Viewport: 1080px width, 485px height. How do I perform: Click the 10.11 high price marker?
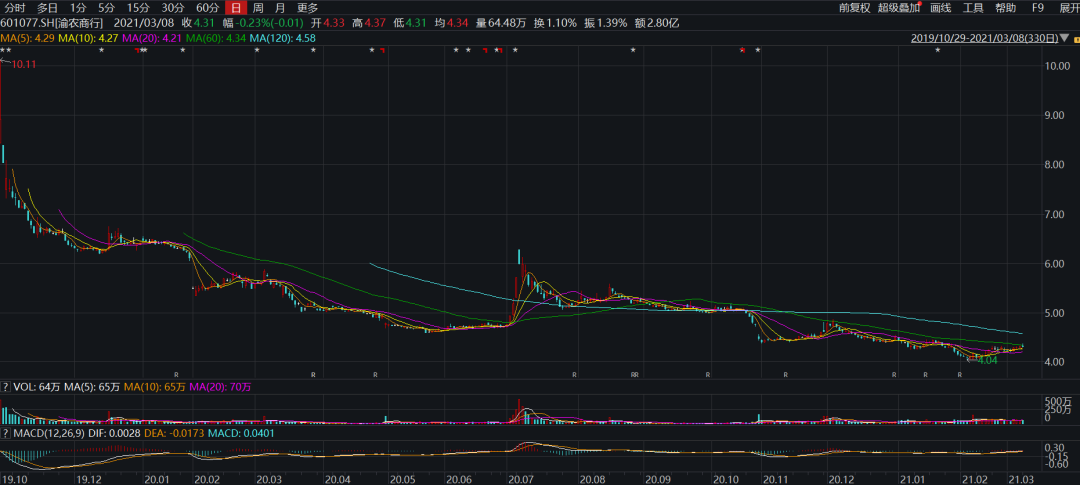click(23, 64)
